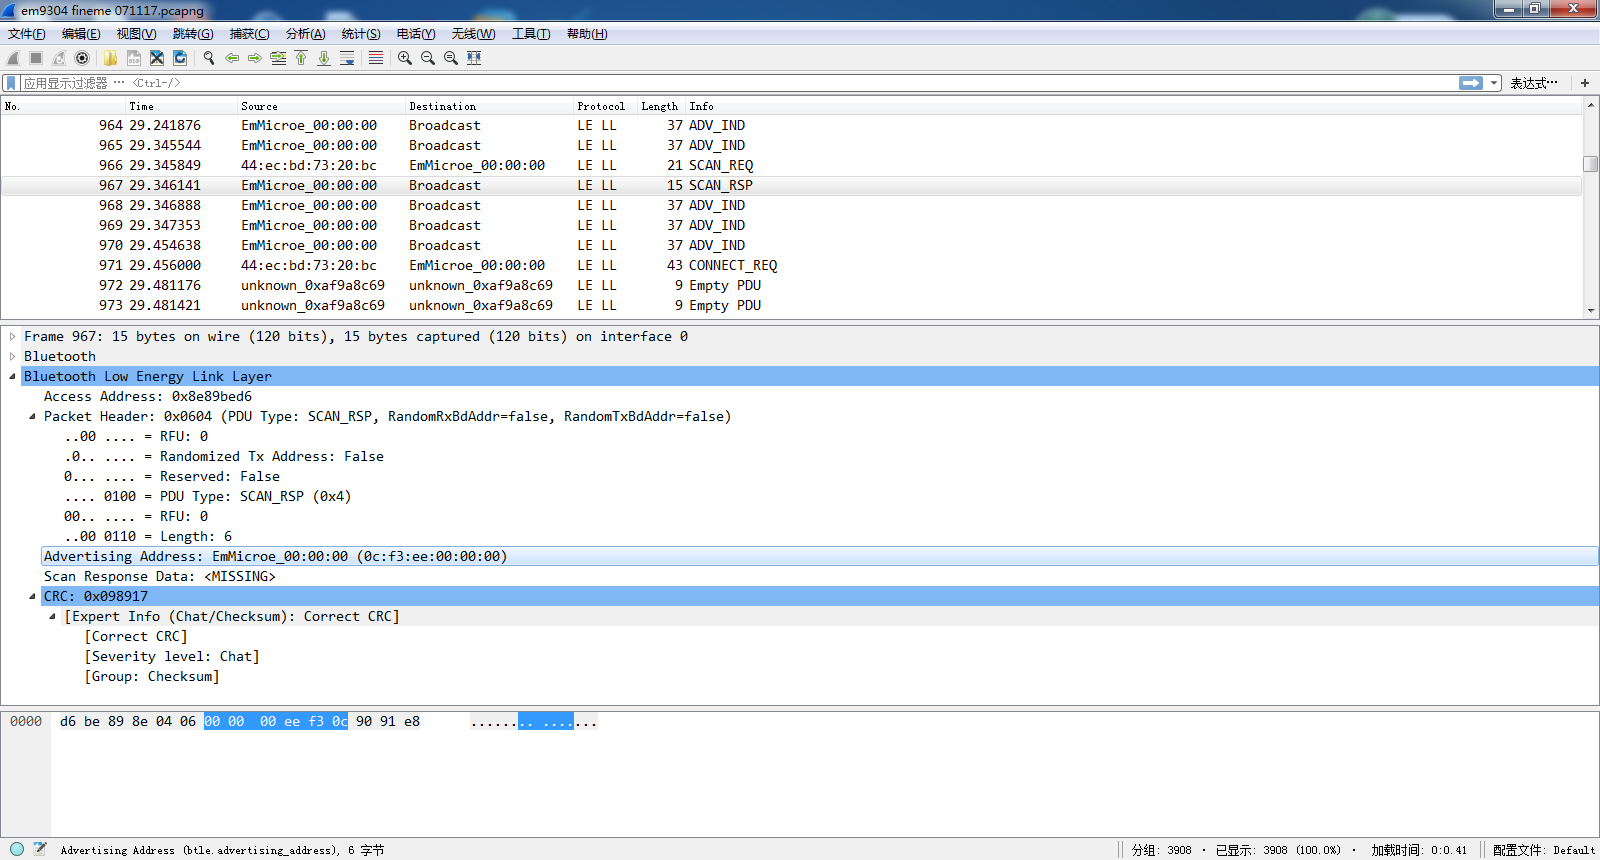Click the stop capture square icon
The height and width of the screenshot is (860, 1600).
click(x=36, y=58)
